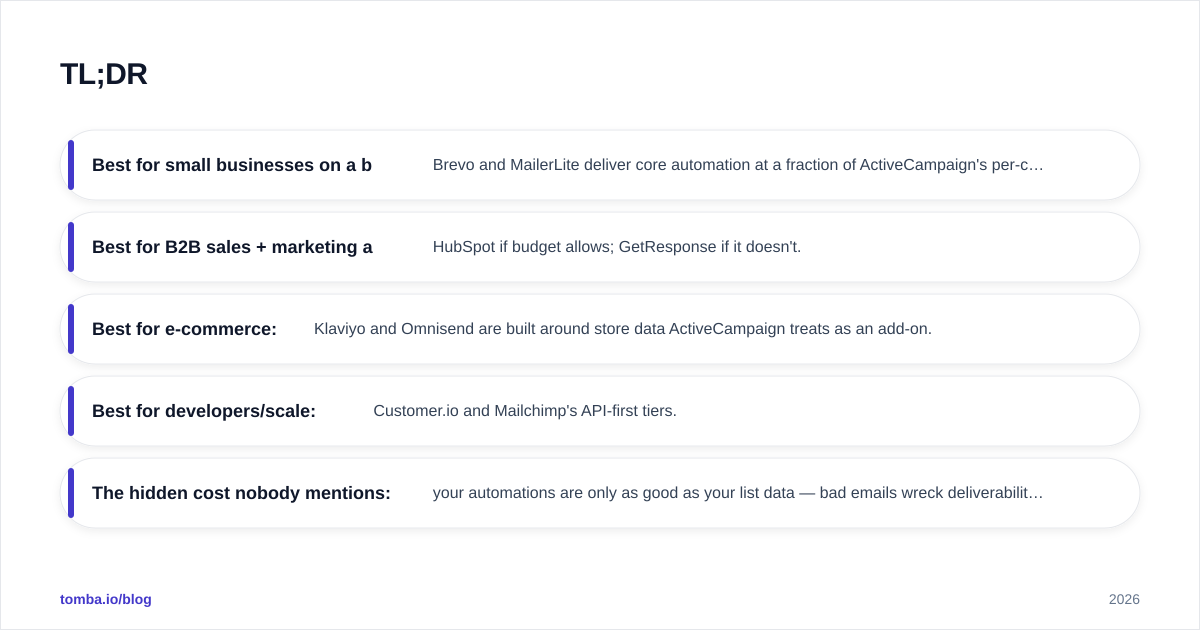Click purple accent bar on B2B card
Image resolution: width=1200 pixels, height=630 pixels.
coord(71,247)
